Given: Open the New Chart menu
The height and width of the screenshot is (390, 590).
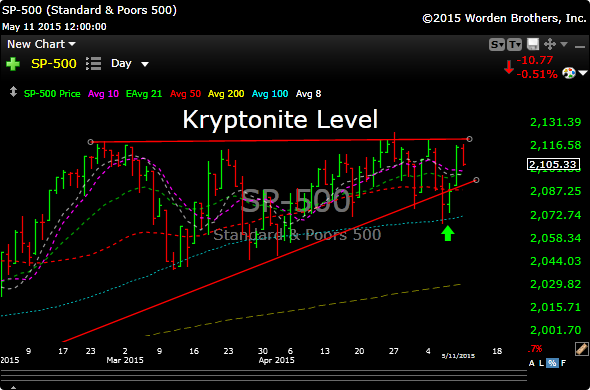Looking at the screenshot, I should (41, 44).
